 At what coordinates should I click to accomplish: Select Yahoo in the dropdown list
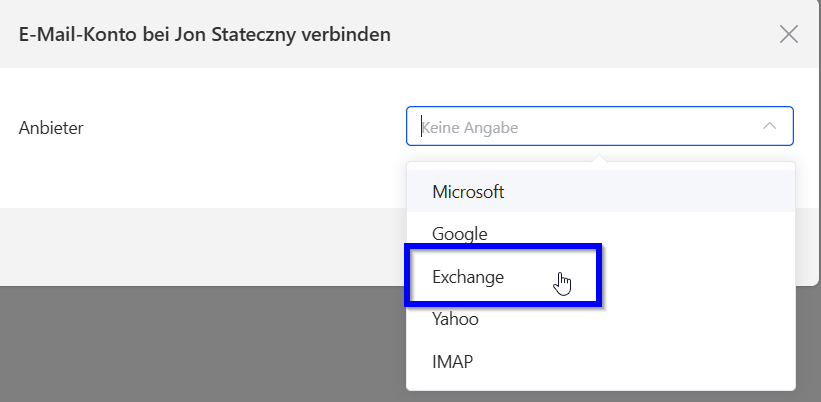tap(455, 320)
